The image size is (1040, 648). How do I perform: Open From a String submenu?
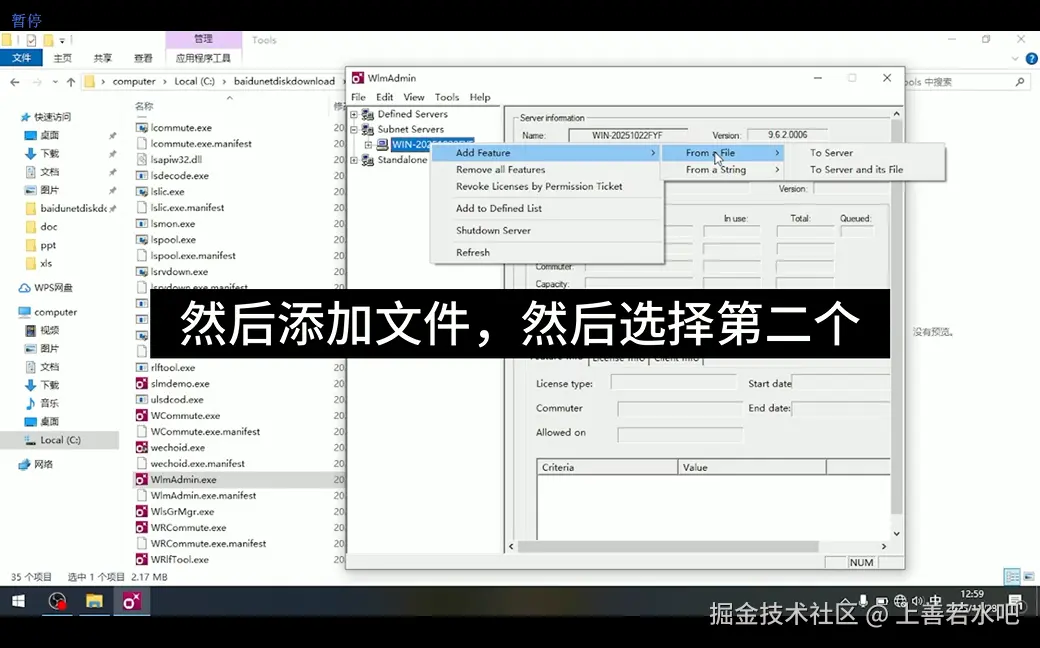722,170
